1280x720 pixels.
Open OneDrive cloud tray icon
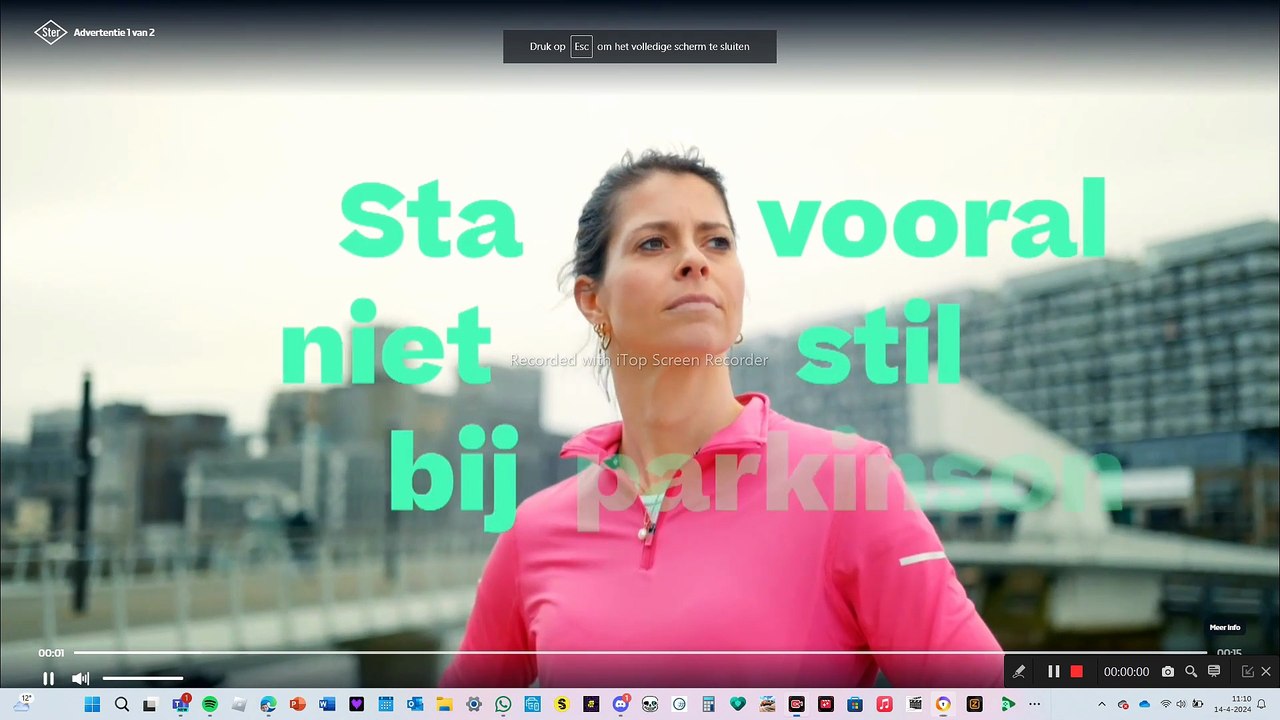tap(1145, 704)
